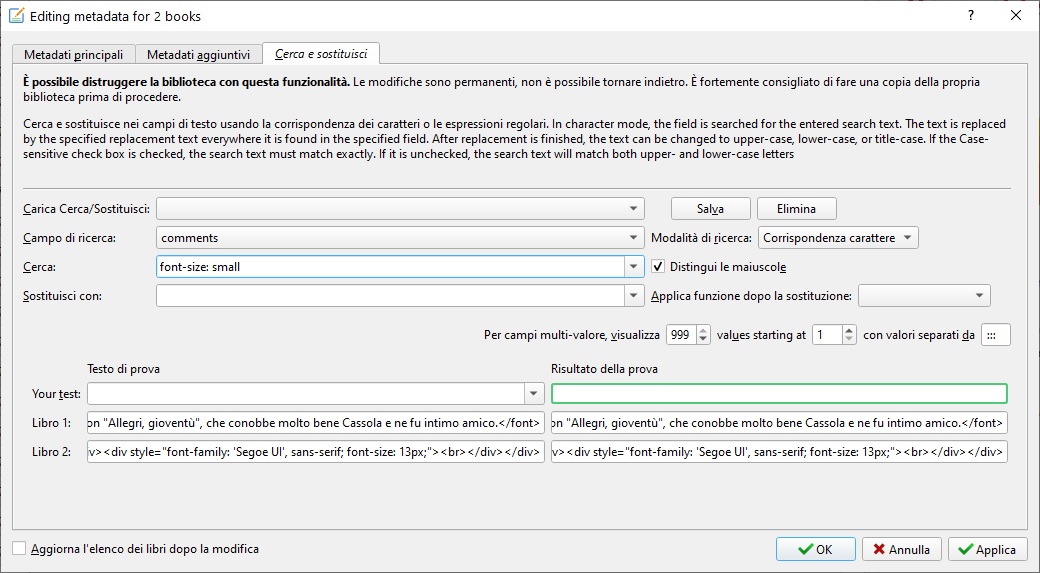
Task: Click the Sostituisci con input field
Action: click(390, 296)
